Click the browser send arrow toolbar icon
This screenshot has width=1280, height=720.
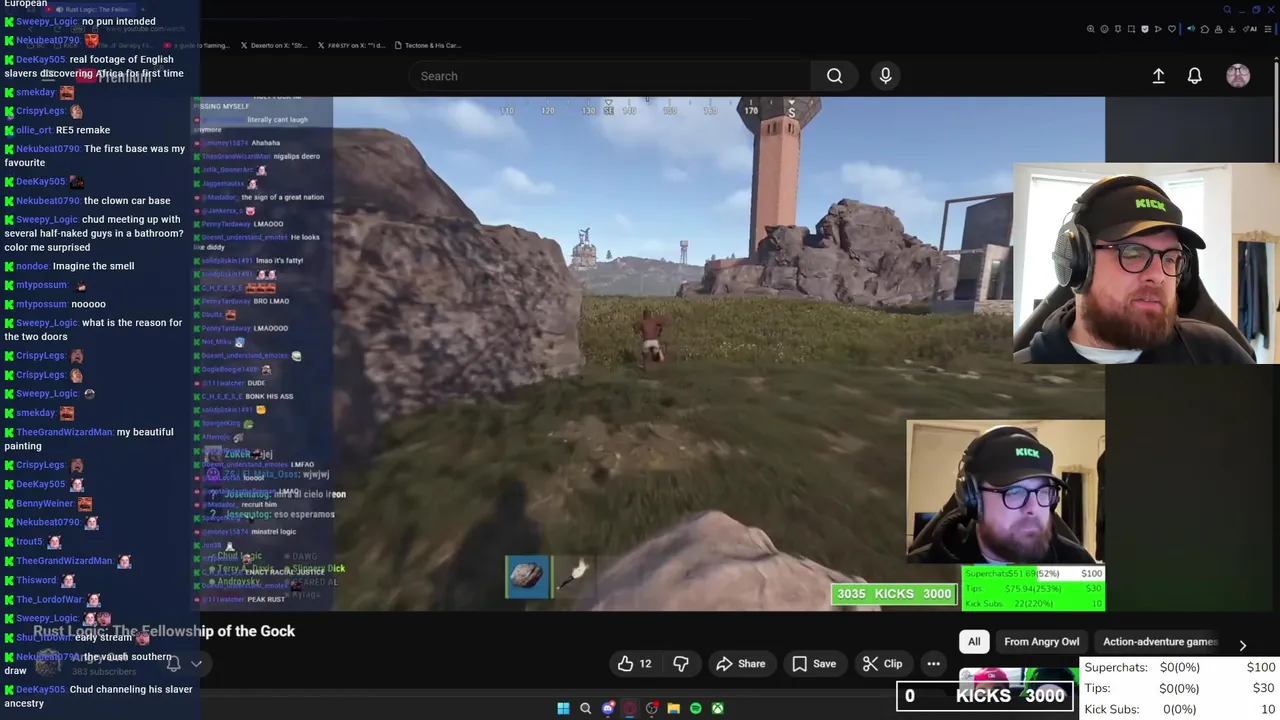(x=1158, y=29)
